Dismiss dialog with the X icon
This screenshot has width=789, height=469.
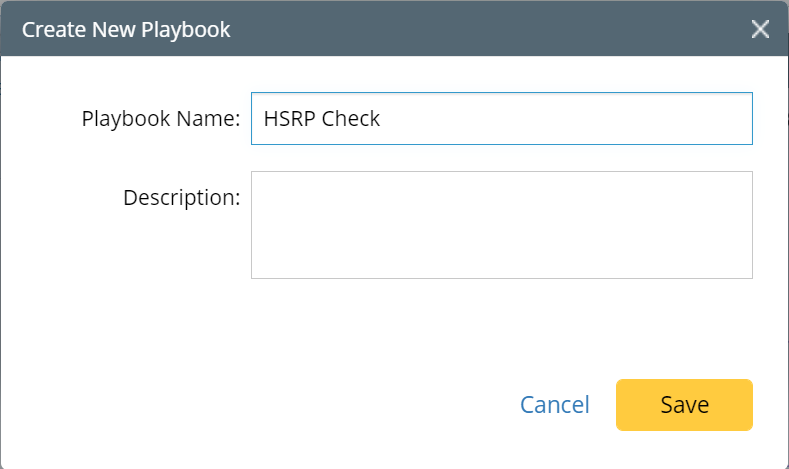760,29
